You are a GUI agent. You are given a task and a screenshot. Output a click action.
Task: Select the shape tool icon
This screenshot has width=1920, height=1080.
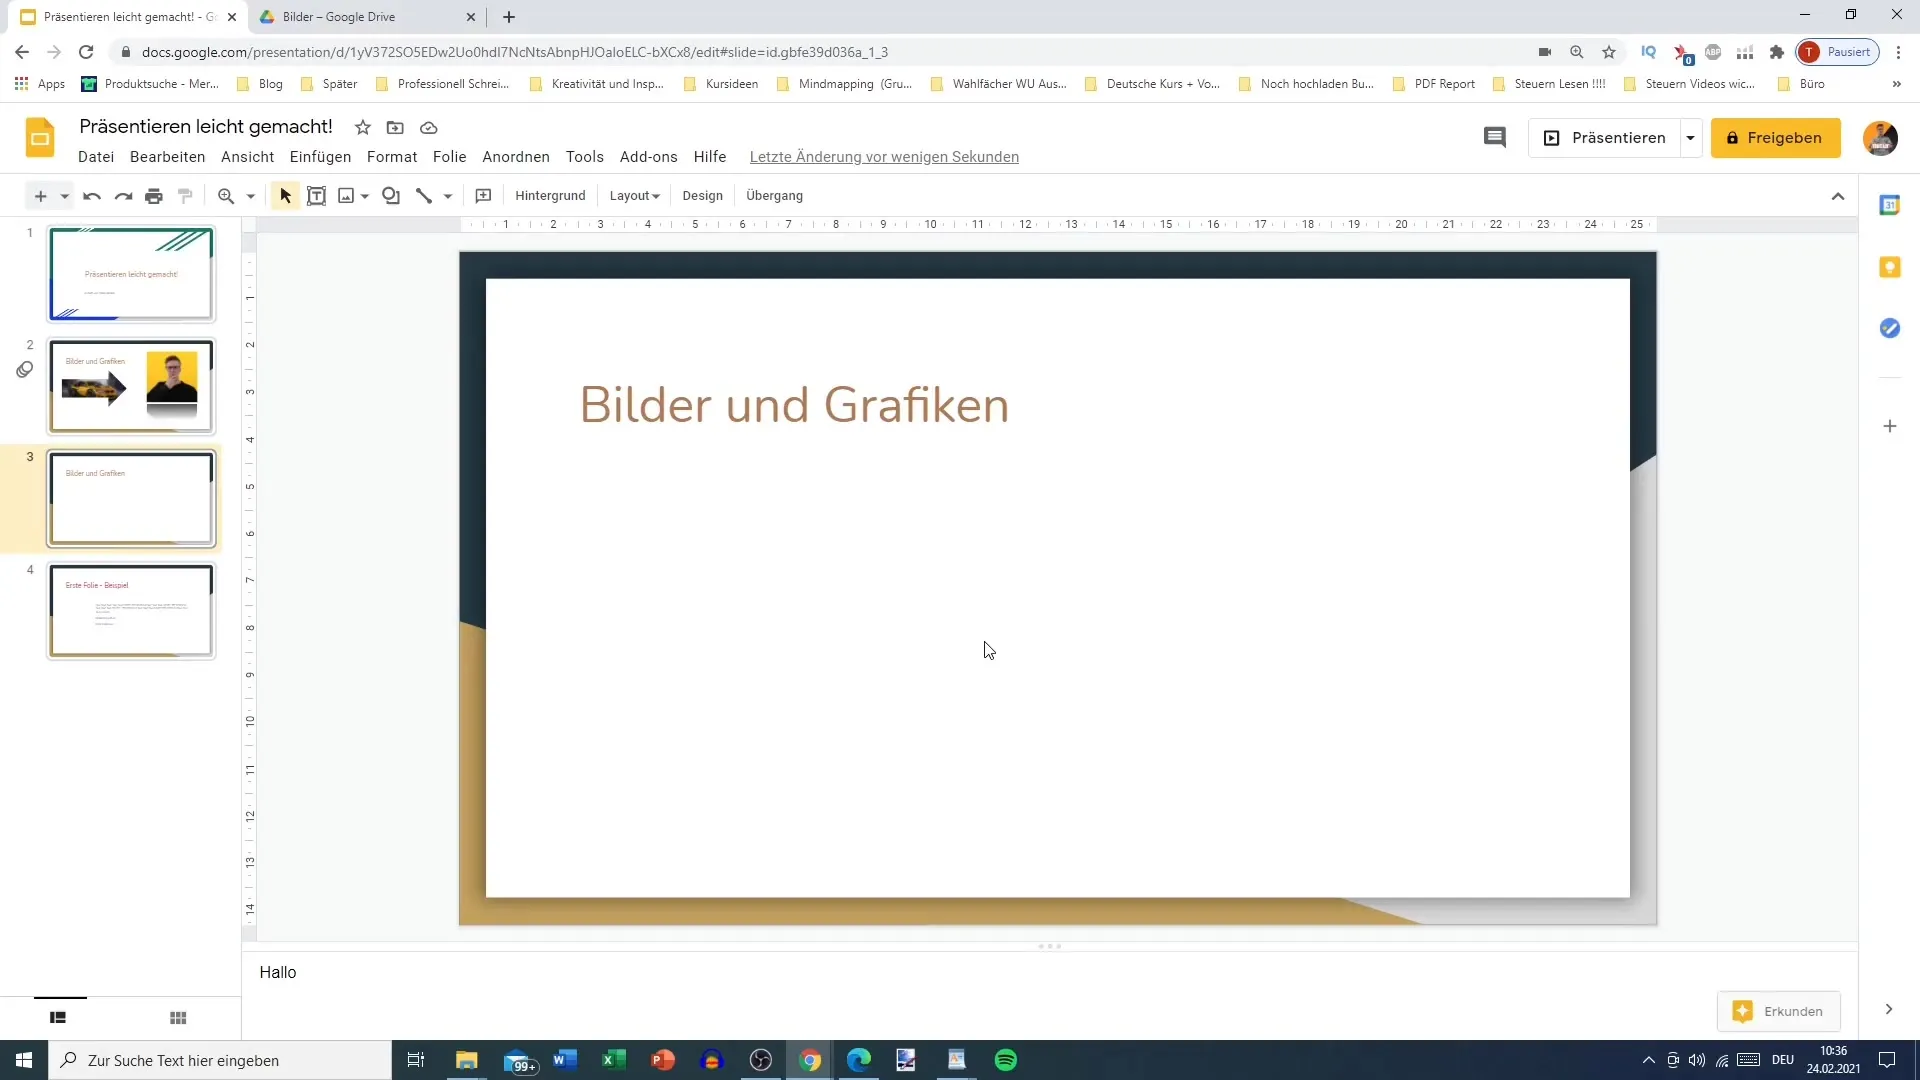click(x=391, y=196)
